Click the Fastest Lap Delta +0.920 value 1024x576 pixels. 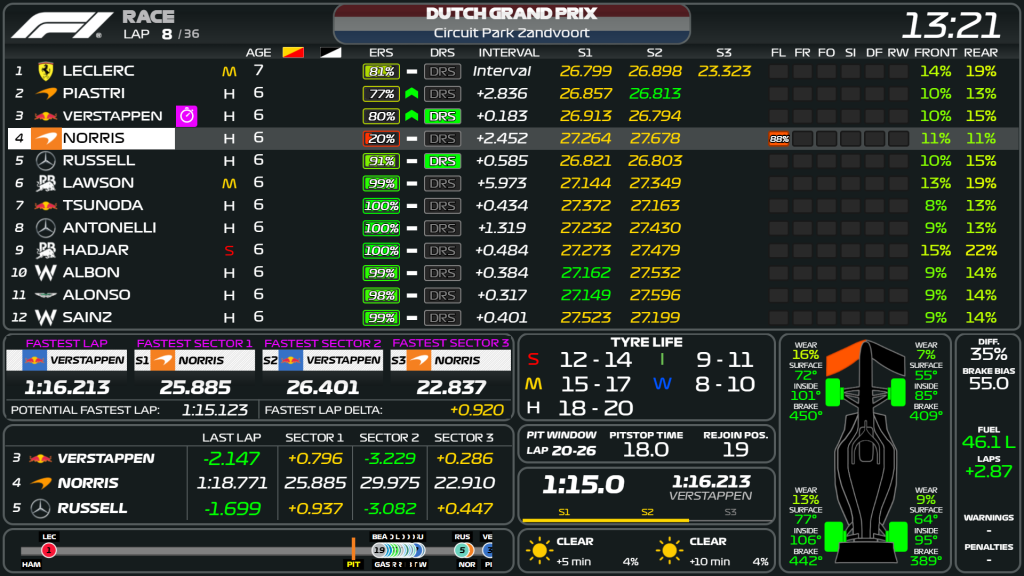click(476, 410)
